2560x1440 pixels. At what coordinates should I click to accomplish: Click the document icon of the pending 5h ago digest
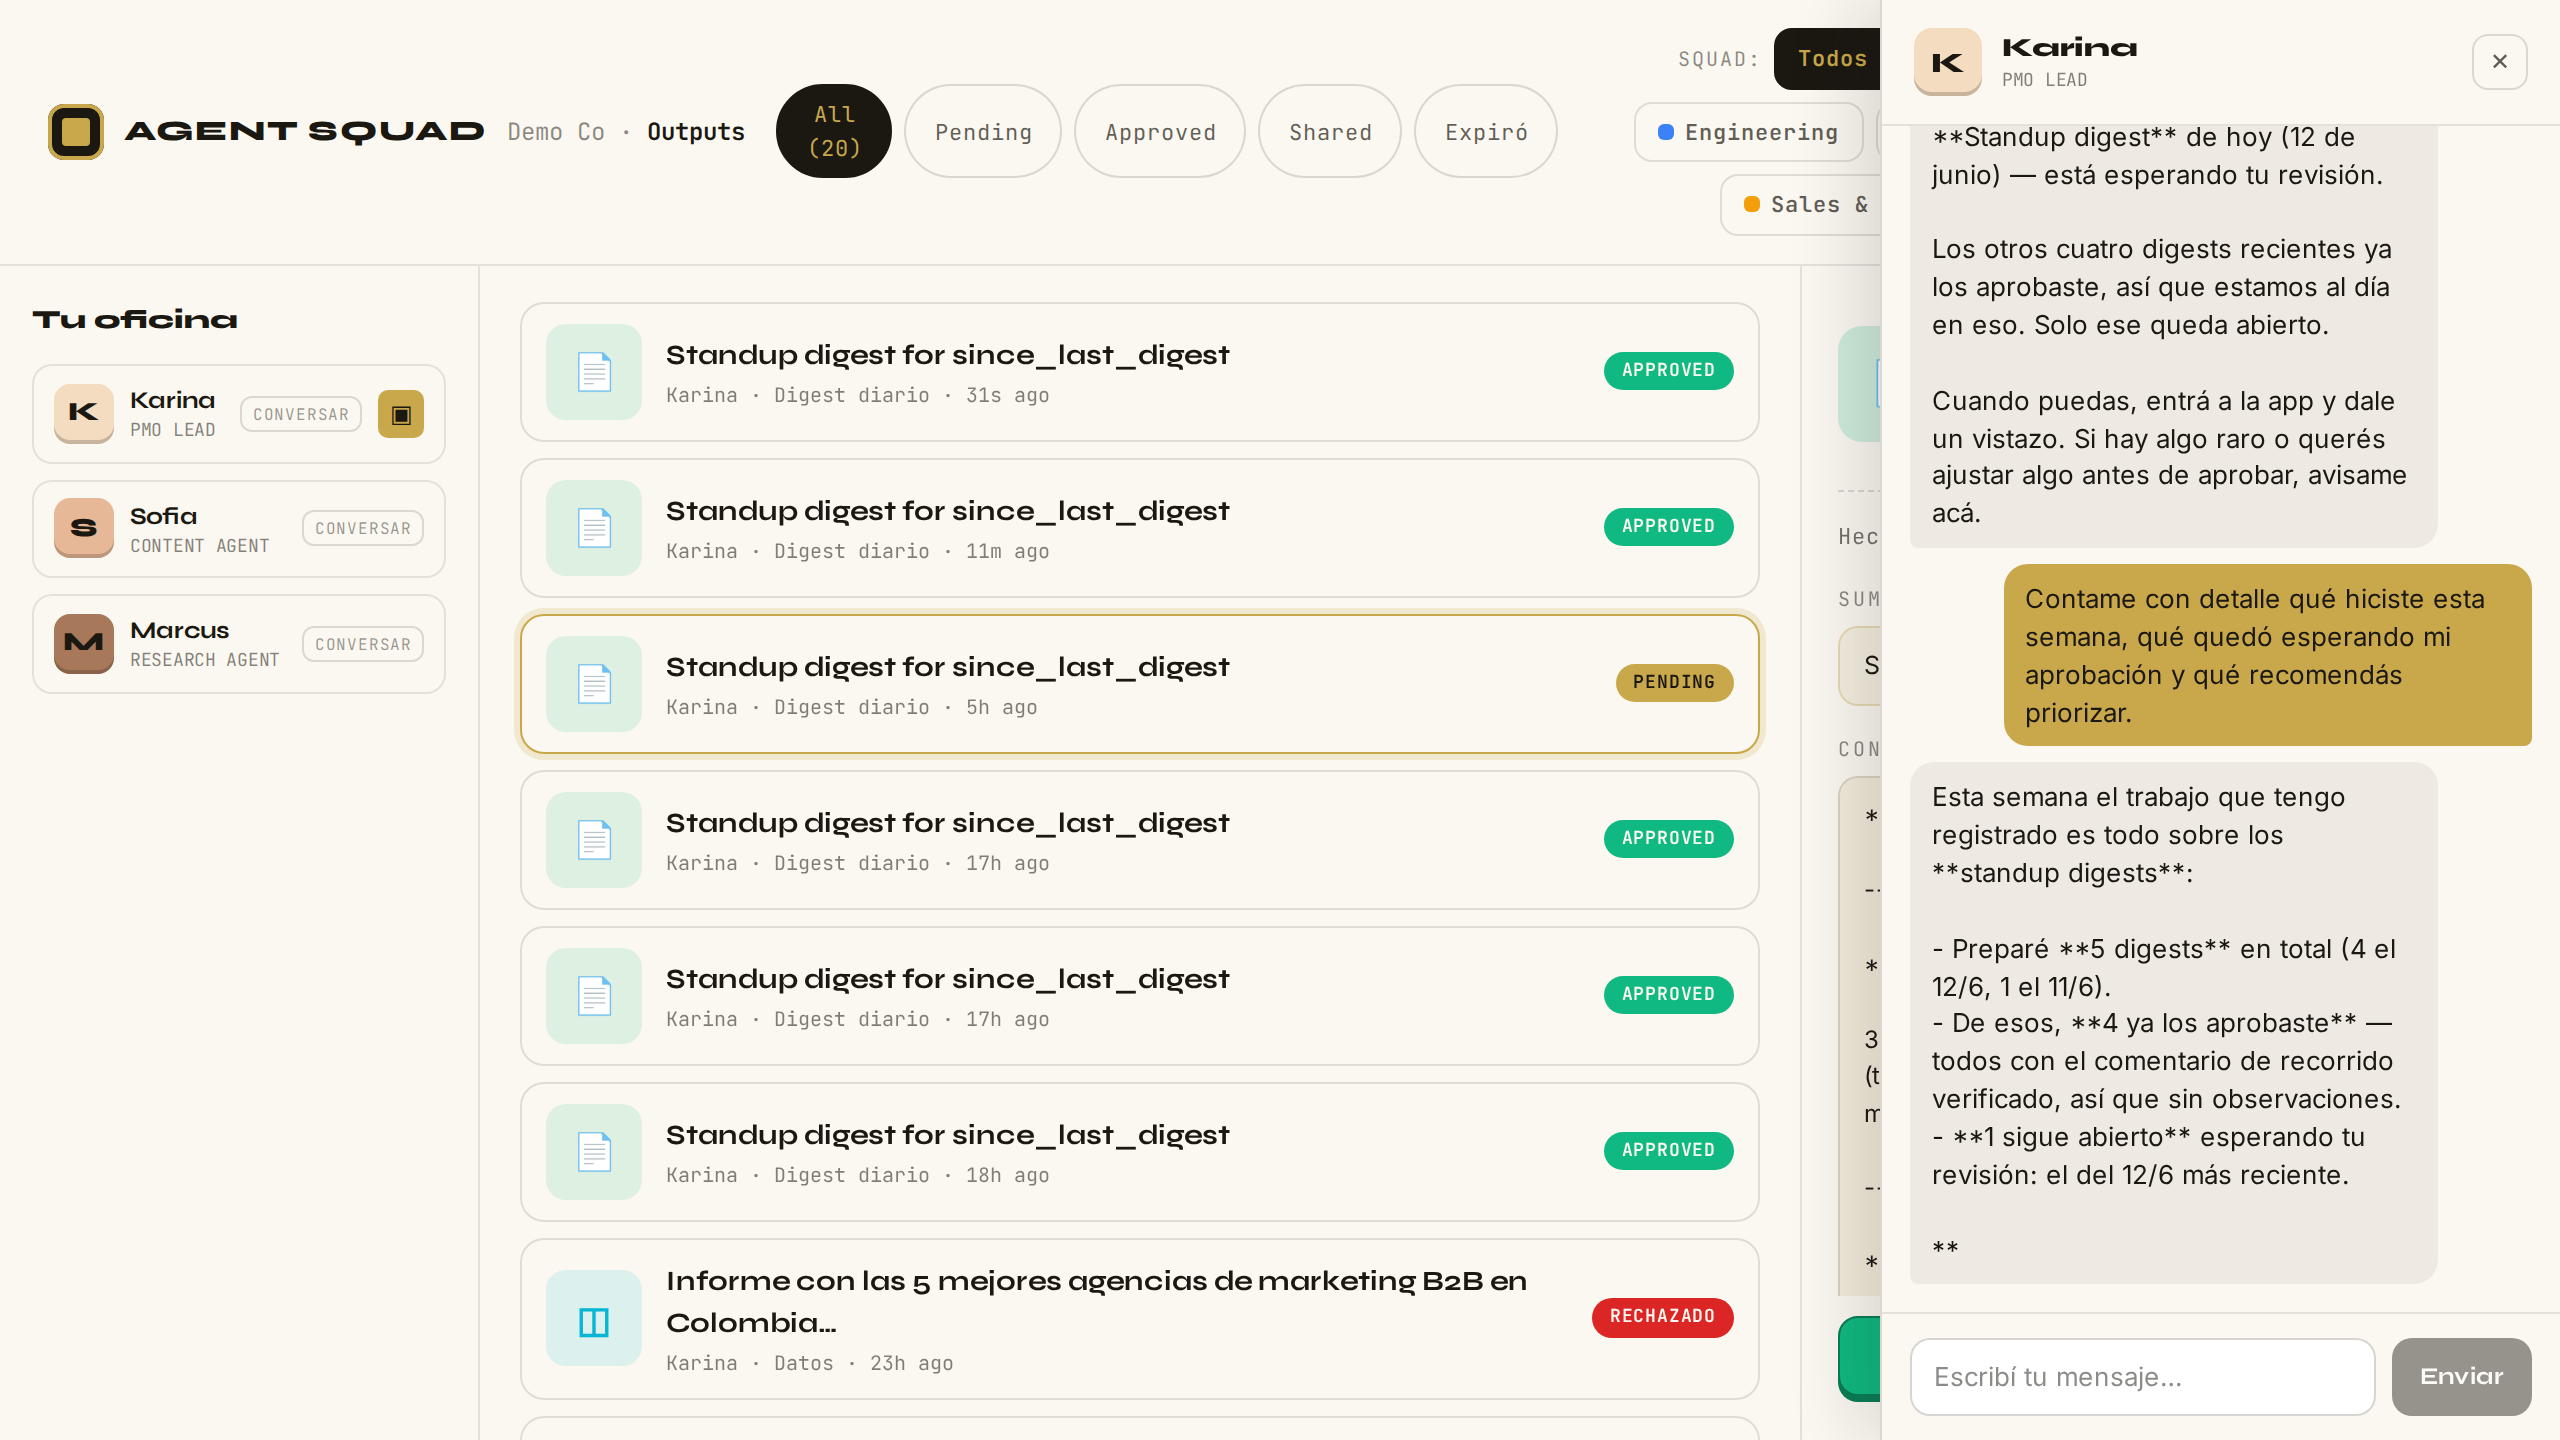594,684
